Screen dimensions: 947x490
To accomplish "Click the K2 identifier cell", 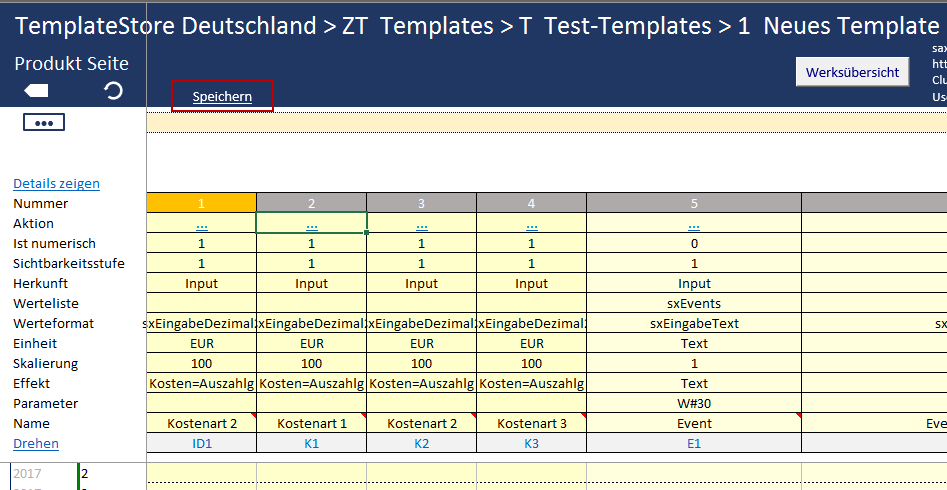I will pos(421,443).
